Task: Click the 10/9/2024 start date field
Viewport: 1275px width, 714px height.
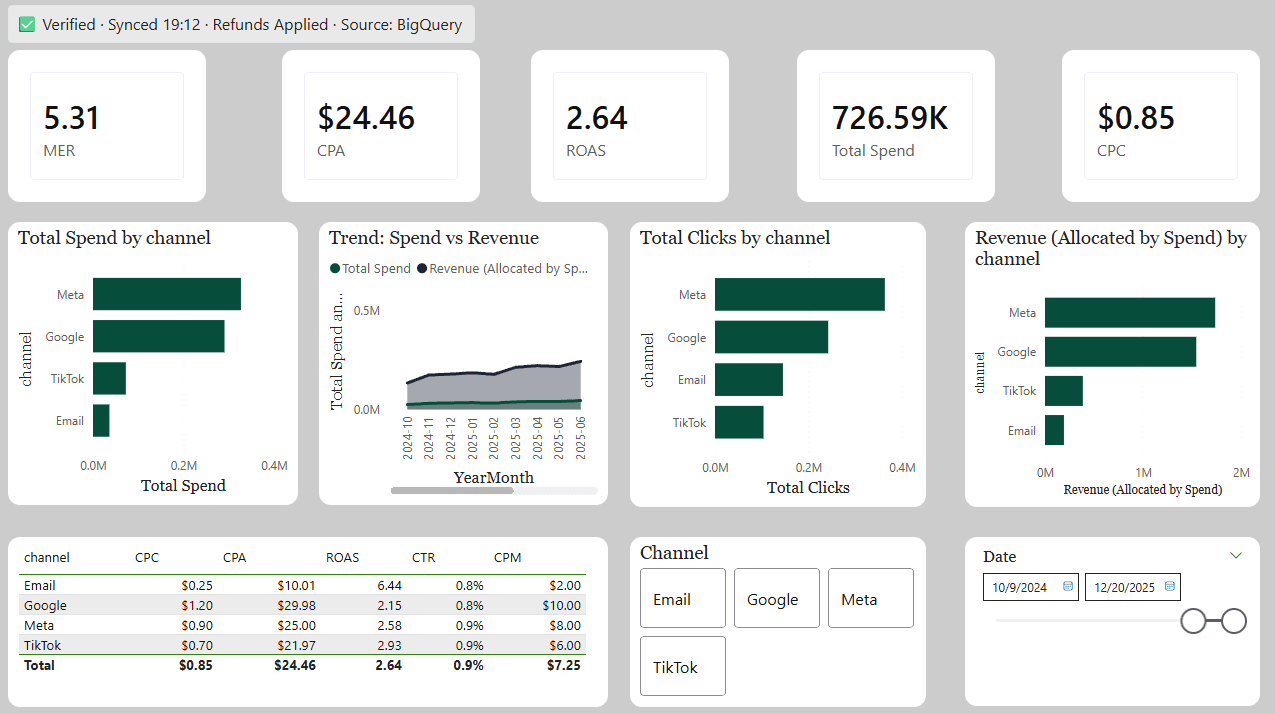Action: click(x=1020, y=587)
